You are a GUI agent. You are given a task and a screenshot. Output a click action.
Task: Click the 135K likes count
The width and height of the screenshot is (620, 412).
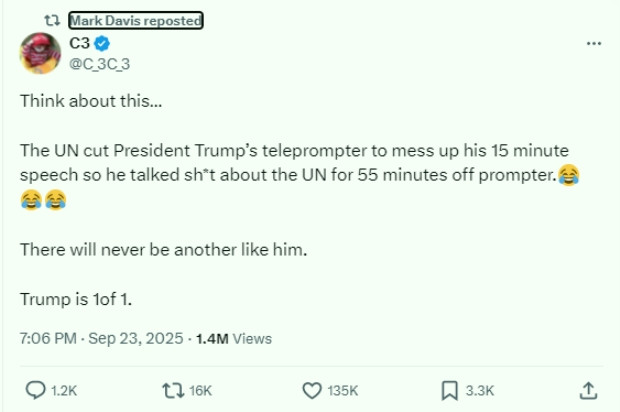(344, 390)
